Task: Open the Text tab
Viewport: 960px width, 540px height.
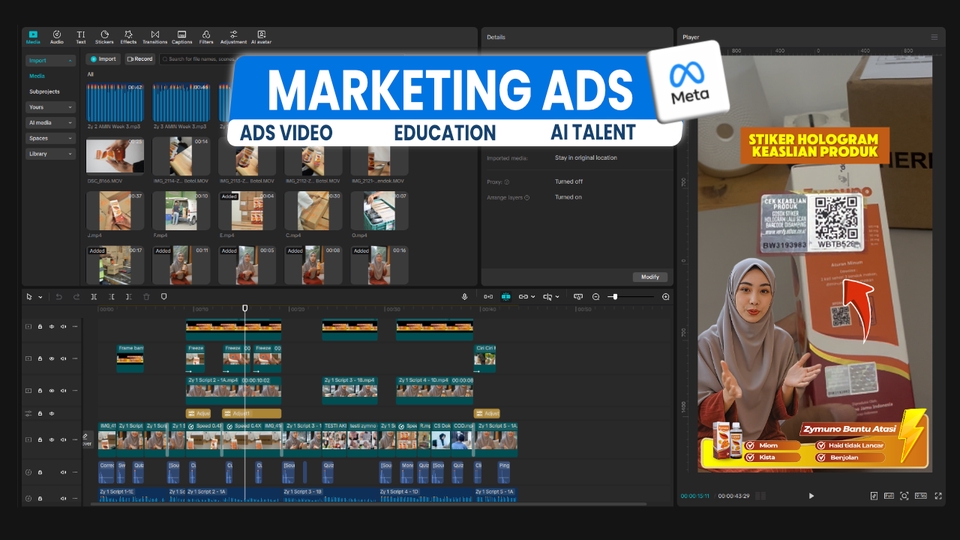Action: point(81,37)
